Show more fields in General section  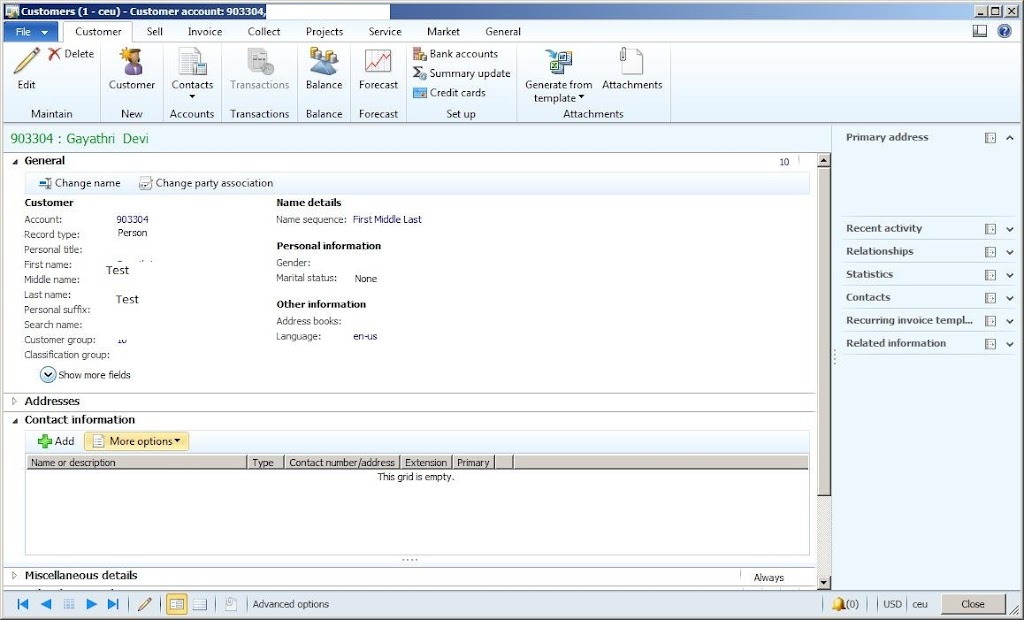tap(85, 375)
